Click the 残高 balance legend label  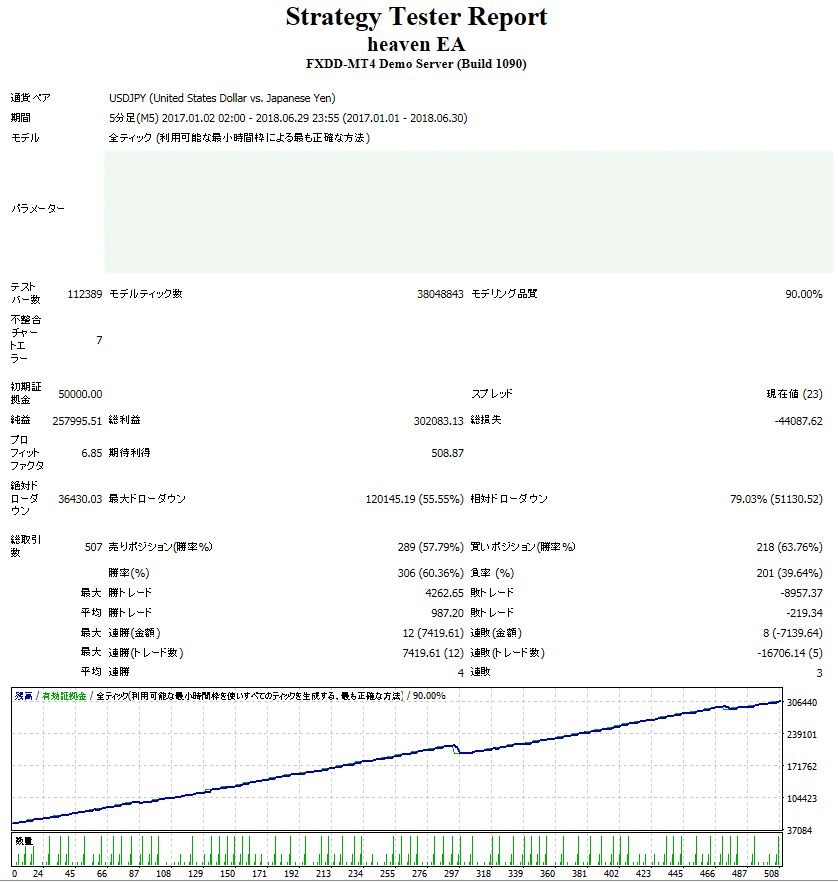tap(24, 696)
